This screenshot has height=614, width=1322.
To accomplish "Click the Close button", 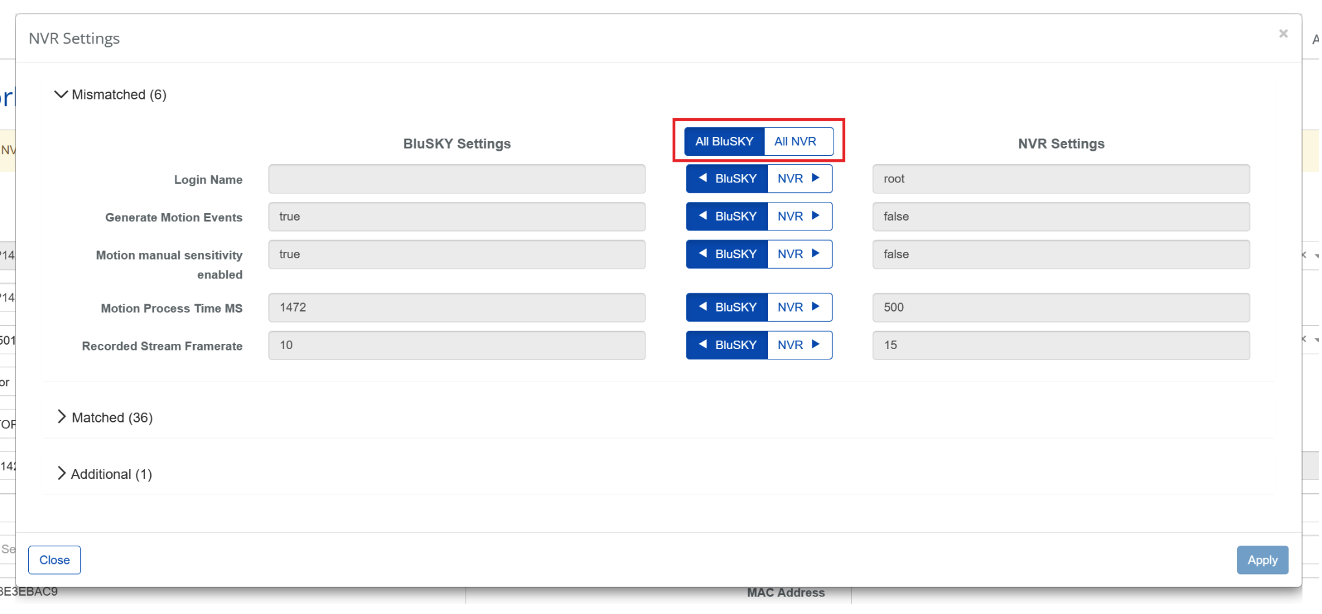I will pyautogui.click(x=54, y=560).
